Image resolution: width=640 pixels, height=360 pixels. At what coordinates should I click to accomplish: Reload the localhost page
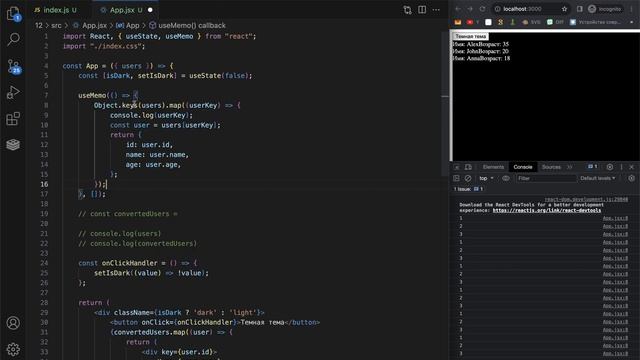click(x=482, y=9)
